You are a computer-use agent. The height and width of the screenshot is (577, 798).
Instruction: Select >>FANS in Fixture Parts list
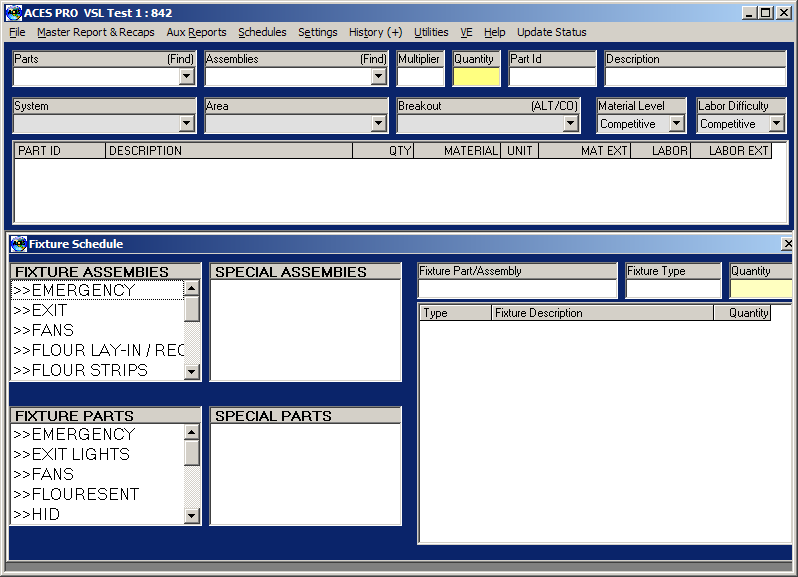tap(97, 474)
